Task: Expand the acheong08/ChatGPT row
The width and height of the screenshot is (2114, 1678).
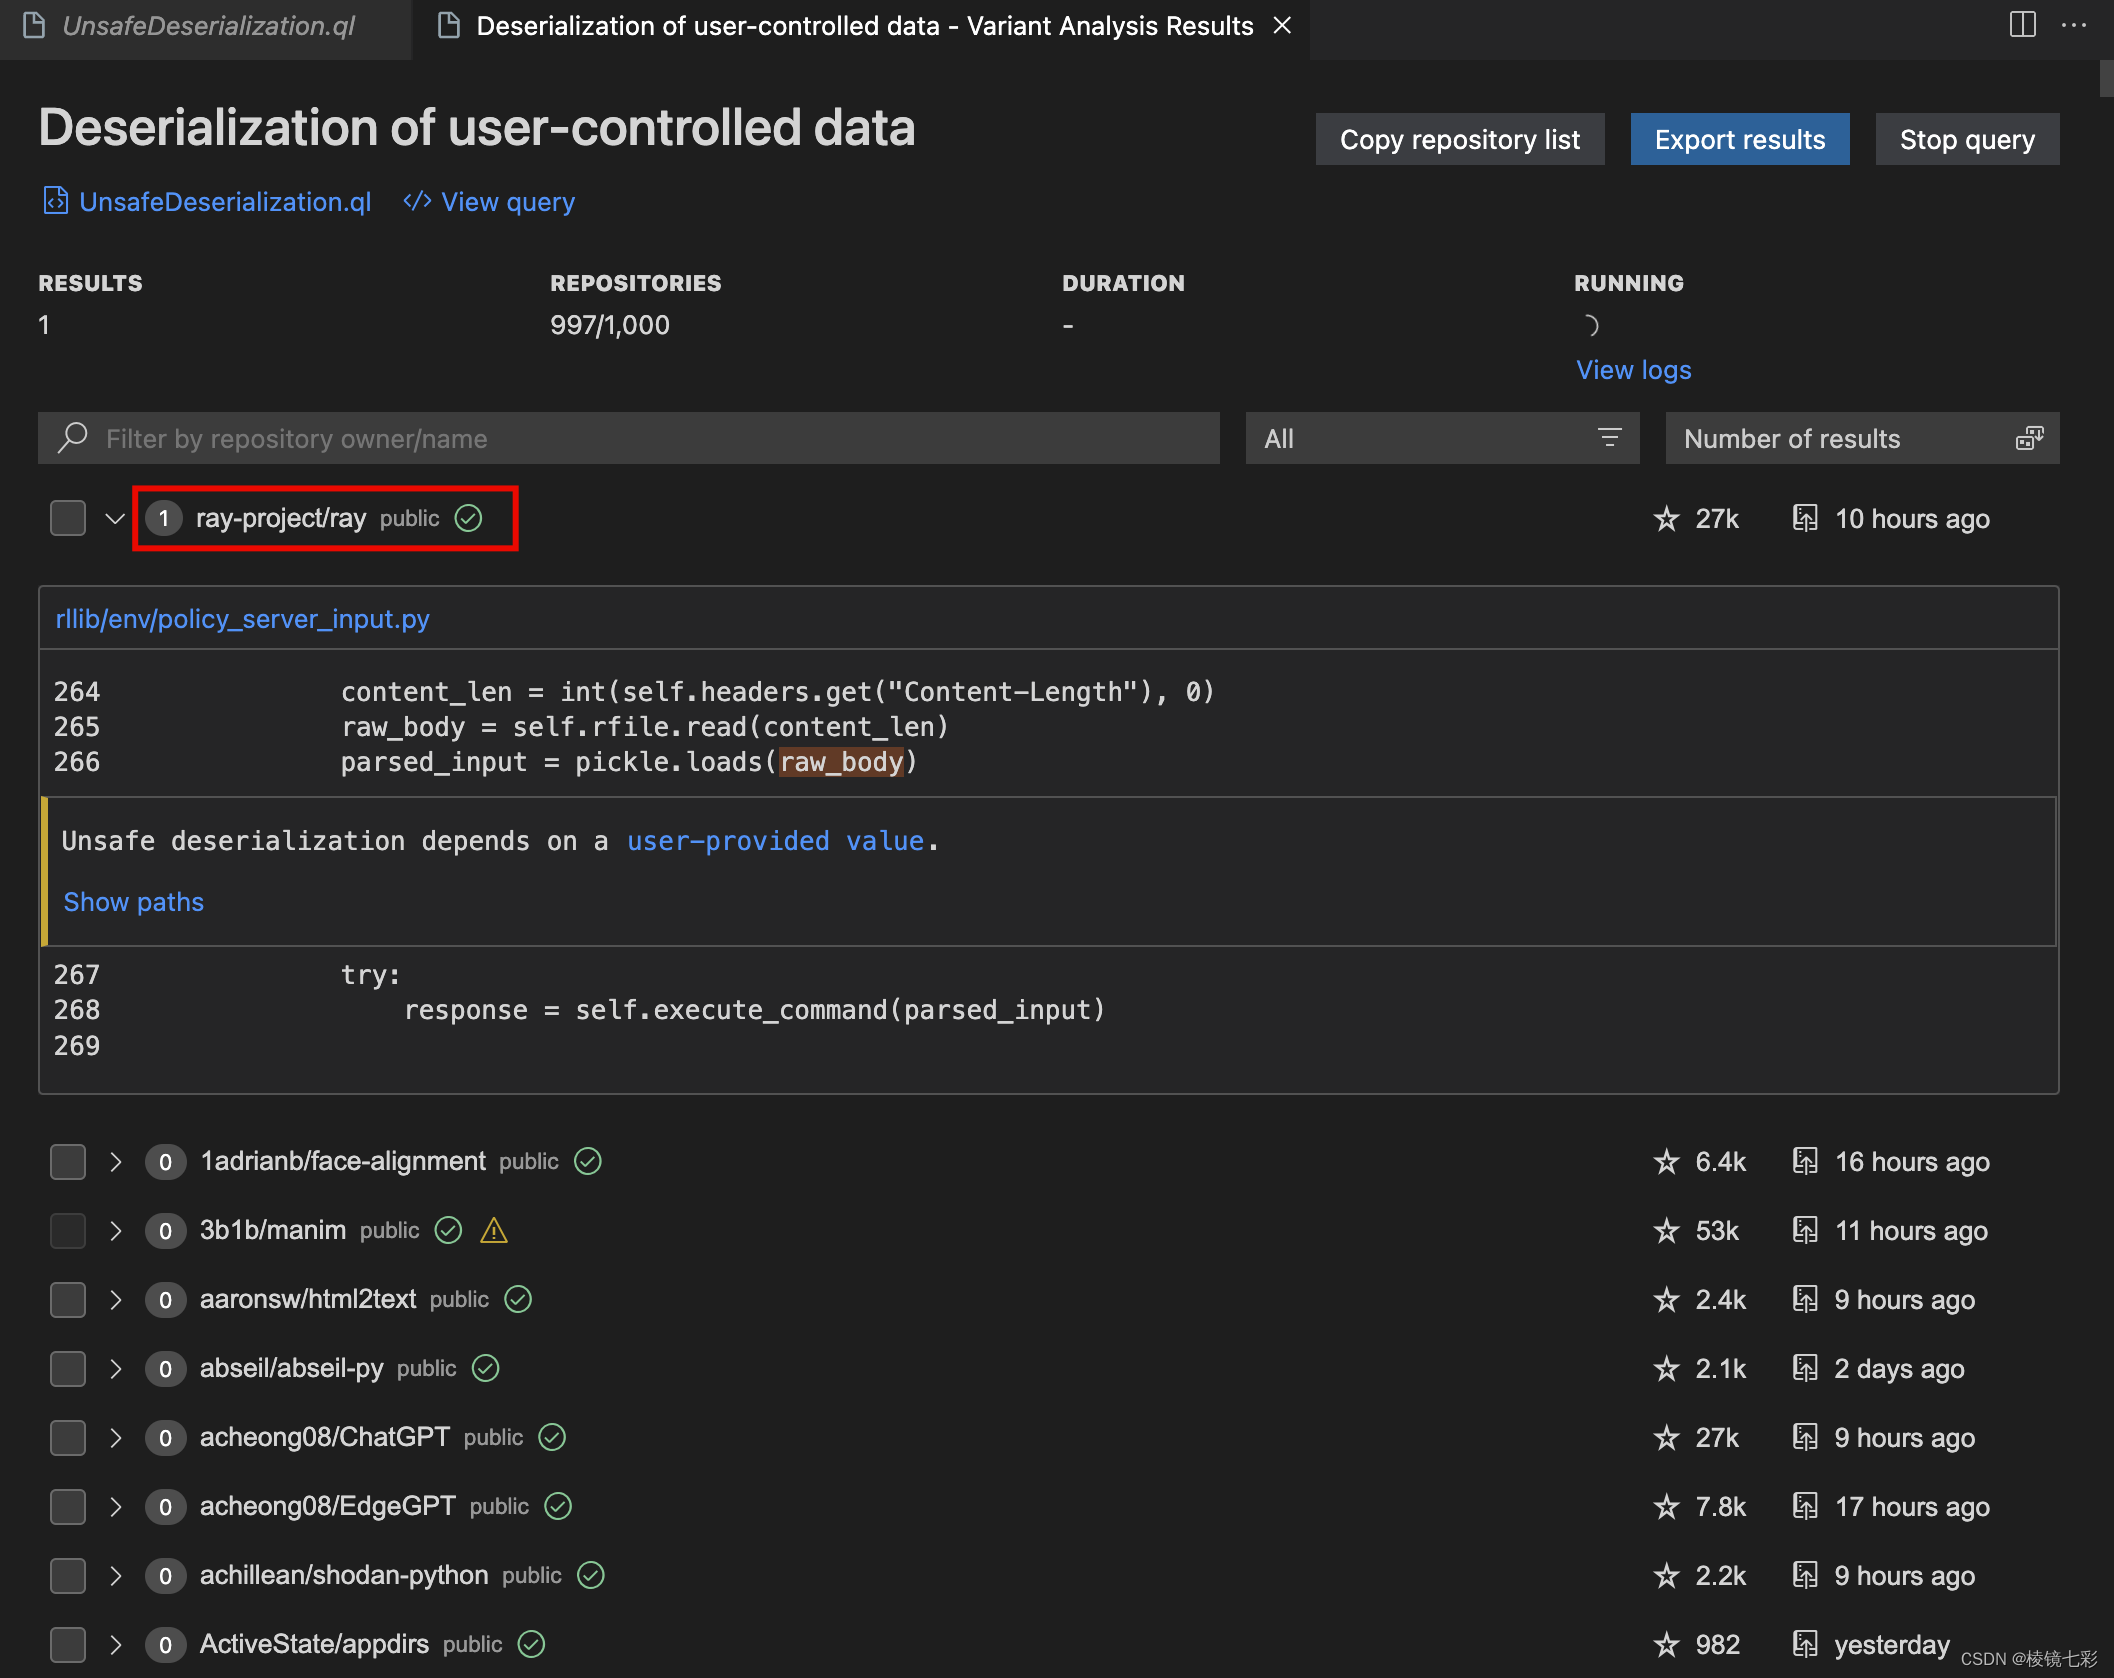Action: point(115,1437)
